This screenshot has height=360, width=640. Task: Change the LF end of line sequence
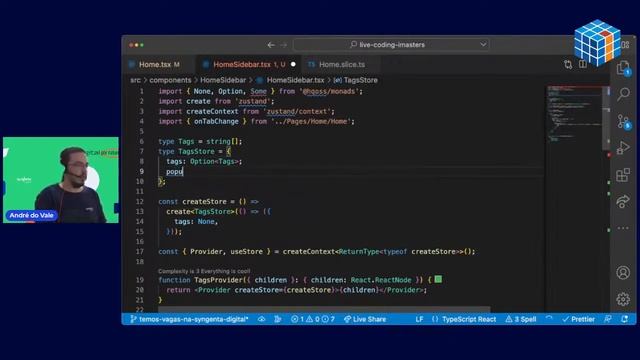pos(419,319)
